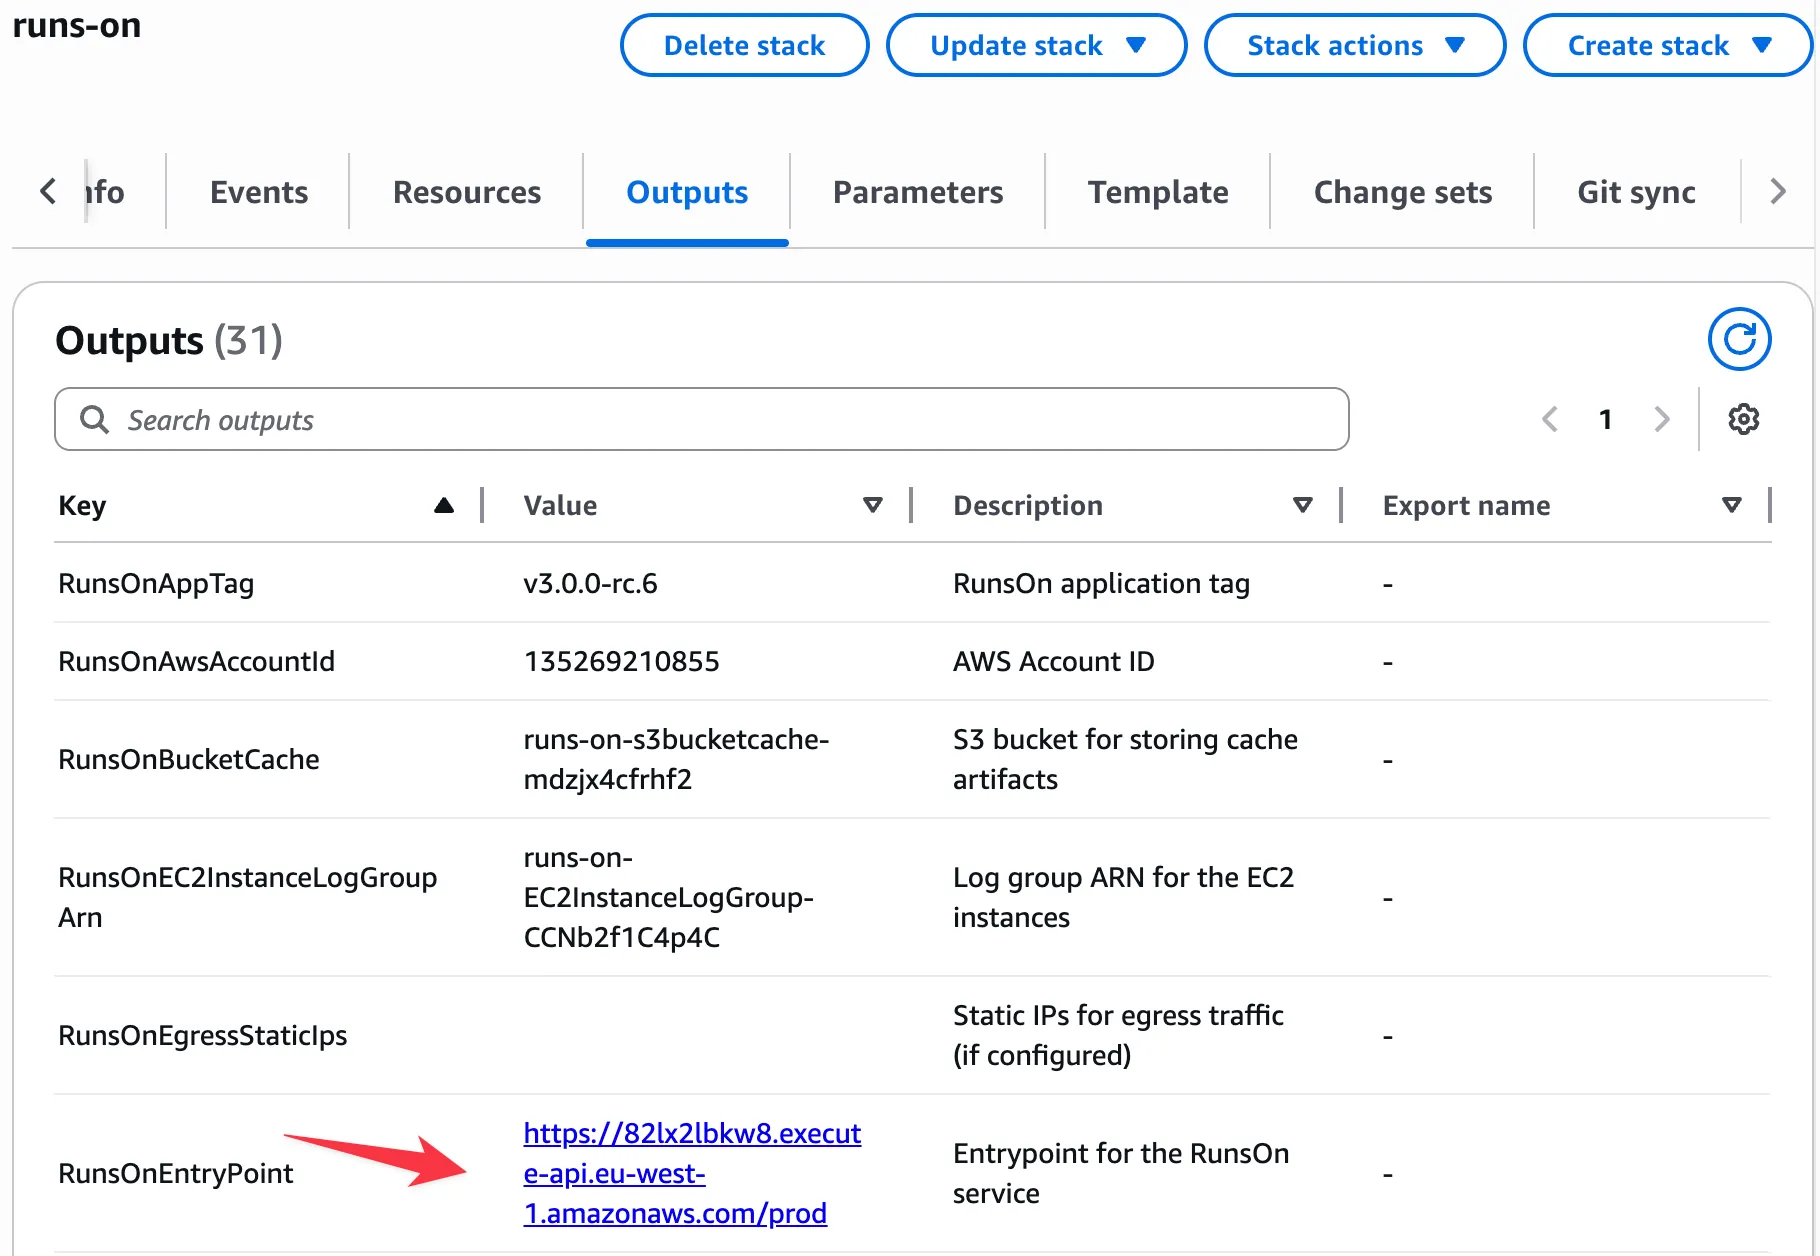Select the v3.0.0-rc.6 value
Viewport: 1820px width, 1256px height.
(590, 583)
